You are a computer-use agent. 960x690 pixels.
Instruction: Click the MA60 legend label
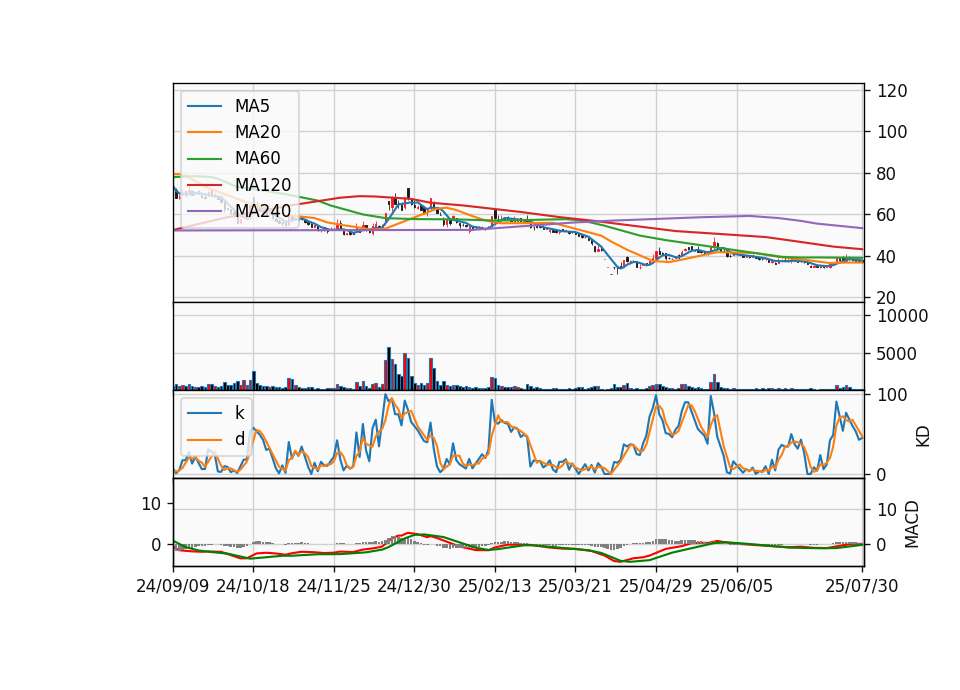pyautogui.click(x=257, y=159)
